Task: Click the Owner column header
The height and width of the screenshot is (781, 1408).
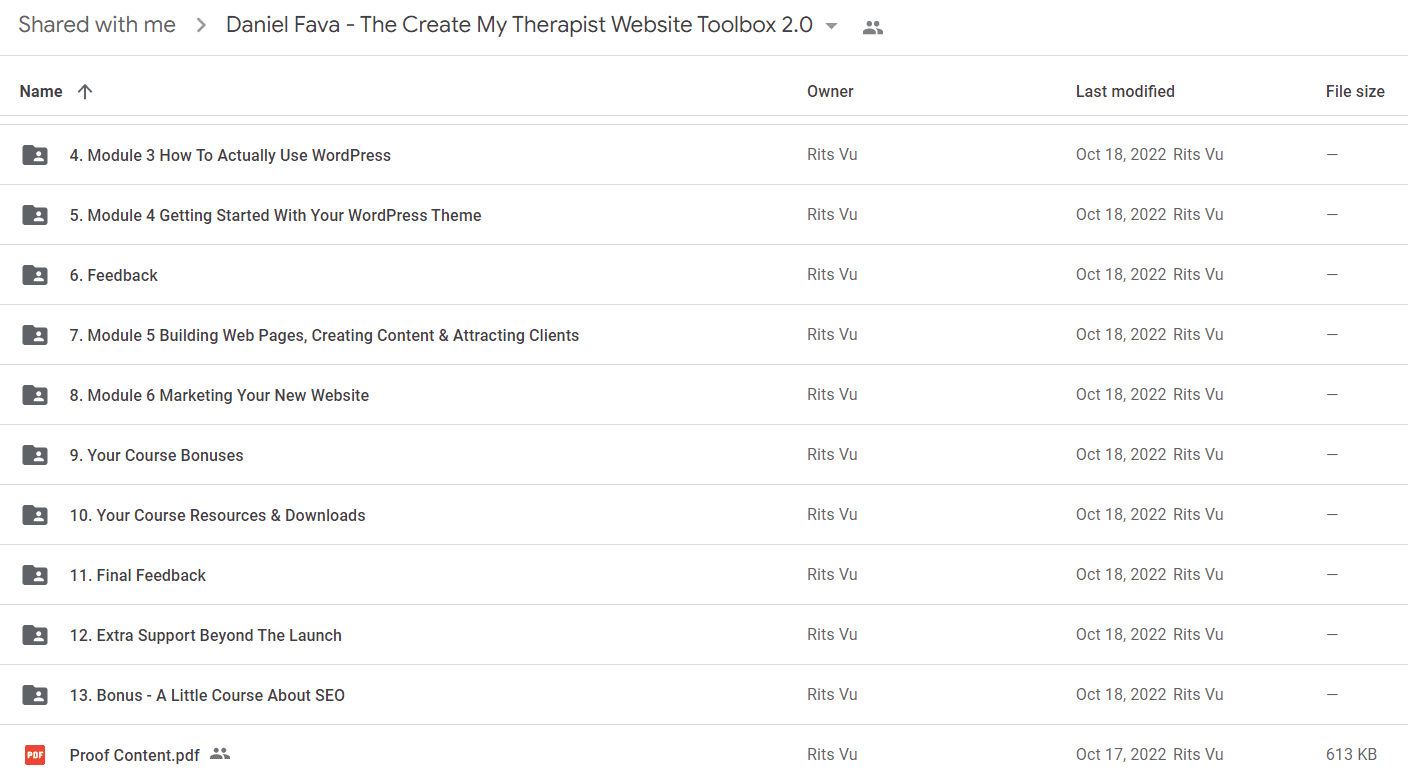Action: point(830,91)
